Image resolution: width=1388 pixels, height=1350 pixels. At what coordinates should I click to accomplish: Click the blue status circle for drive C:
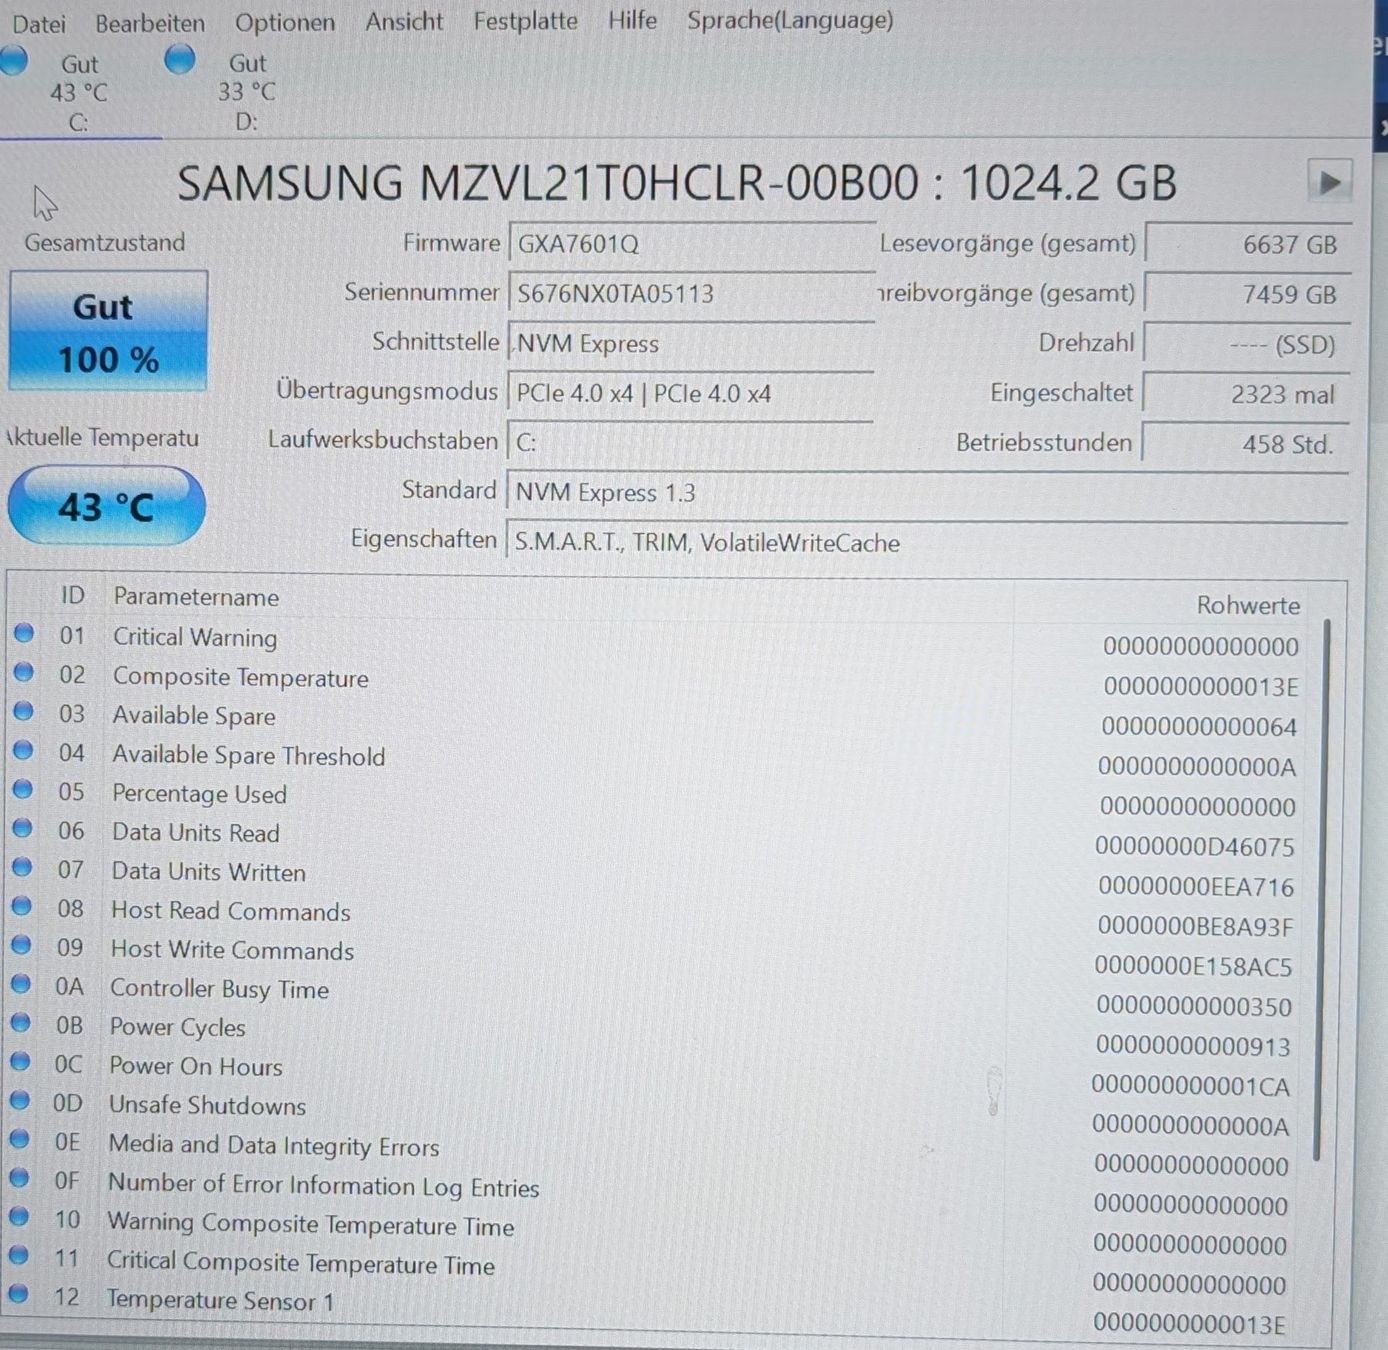coord(14,60)
